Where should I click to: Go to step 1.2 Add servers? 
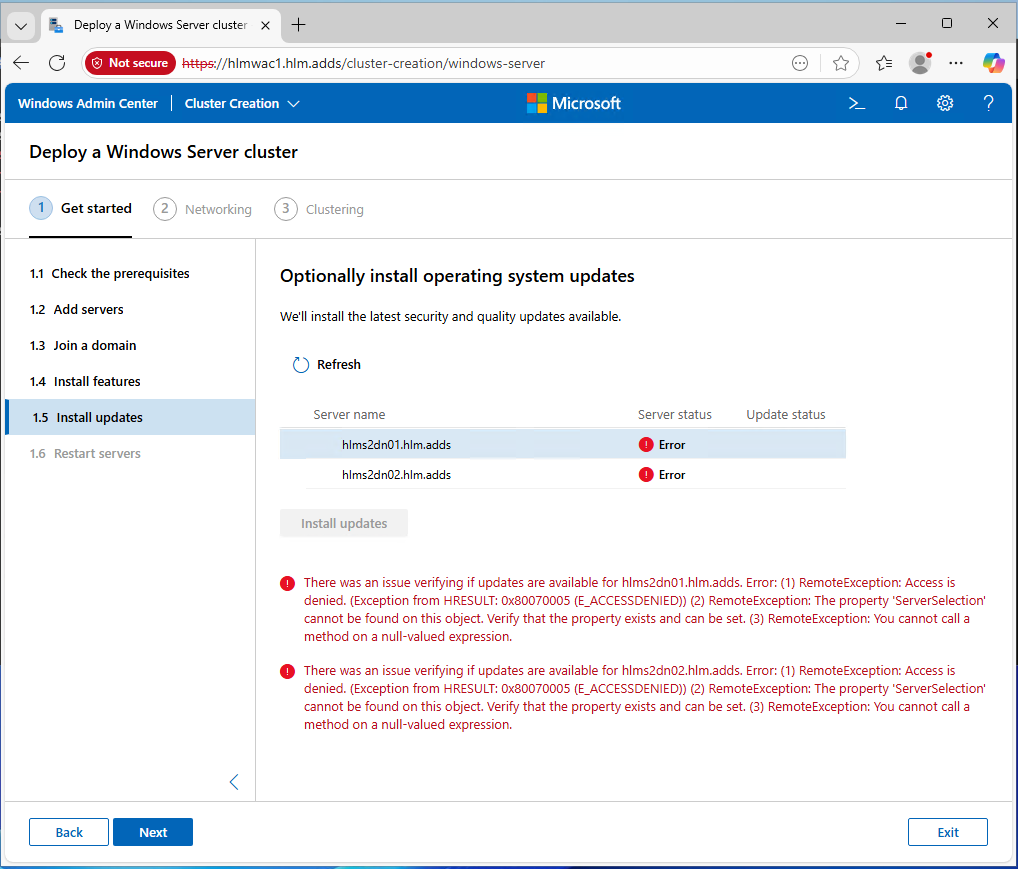[x=77, y=309]
